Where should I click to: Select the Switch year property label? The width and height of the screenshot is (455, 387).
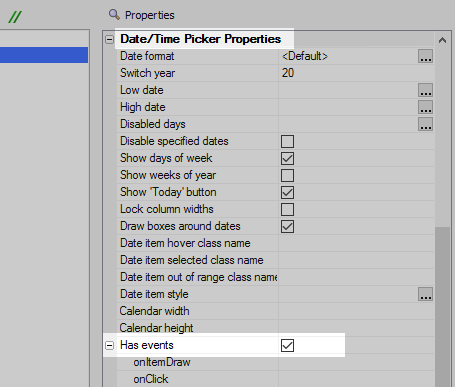147,73
